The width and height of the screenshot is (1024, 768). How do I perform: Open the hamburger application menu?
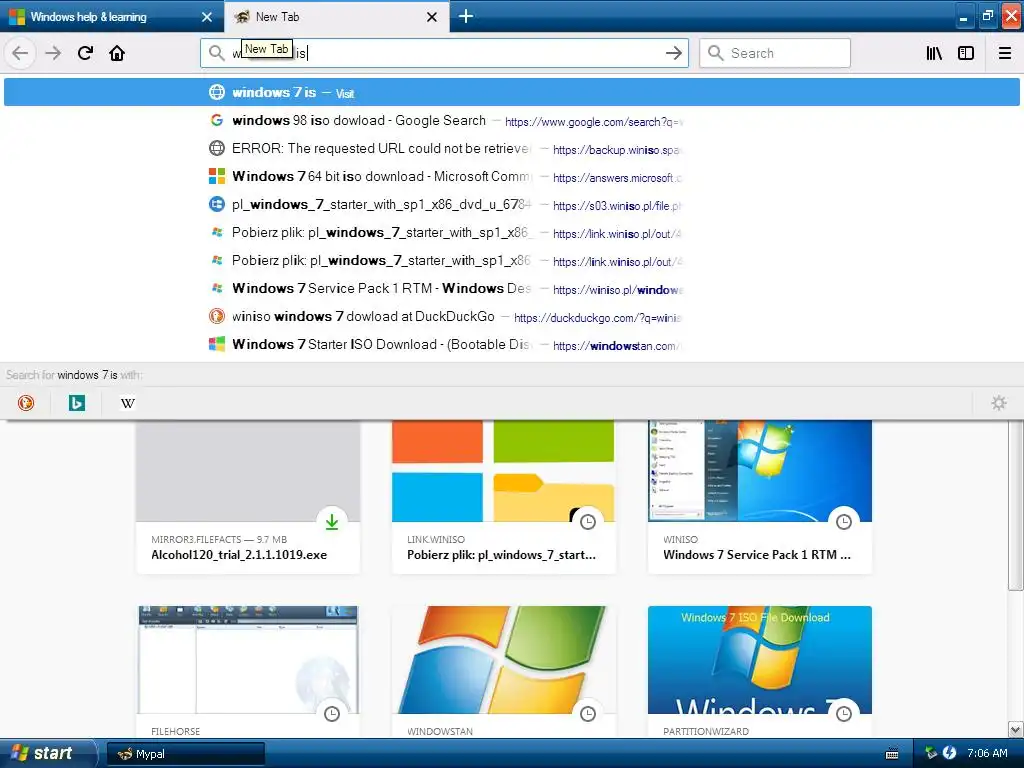pos(1005,53)
